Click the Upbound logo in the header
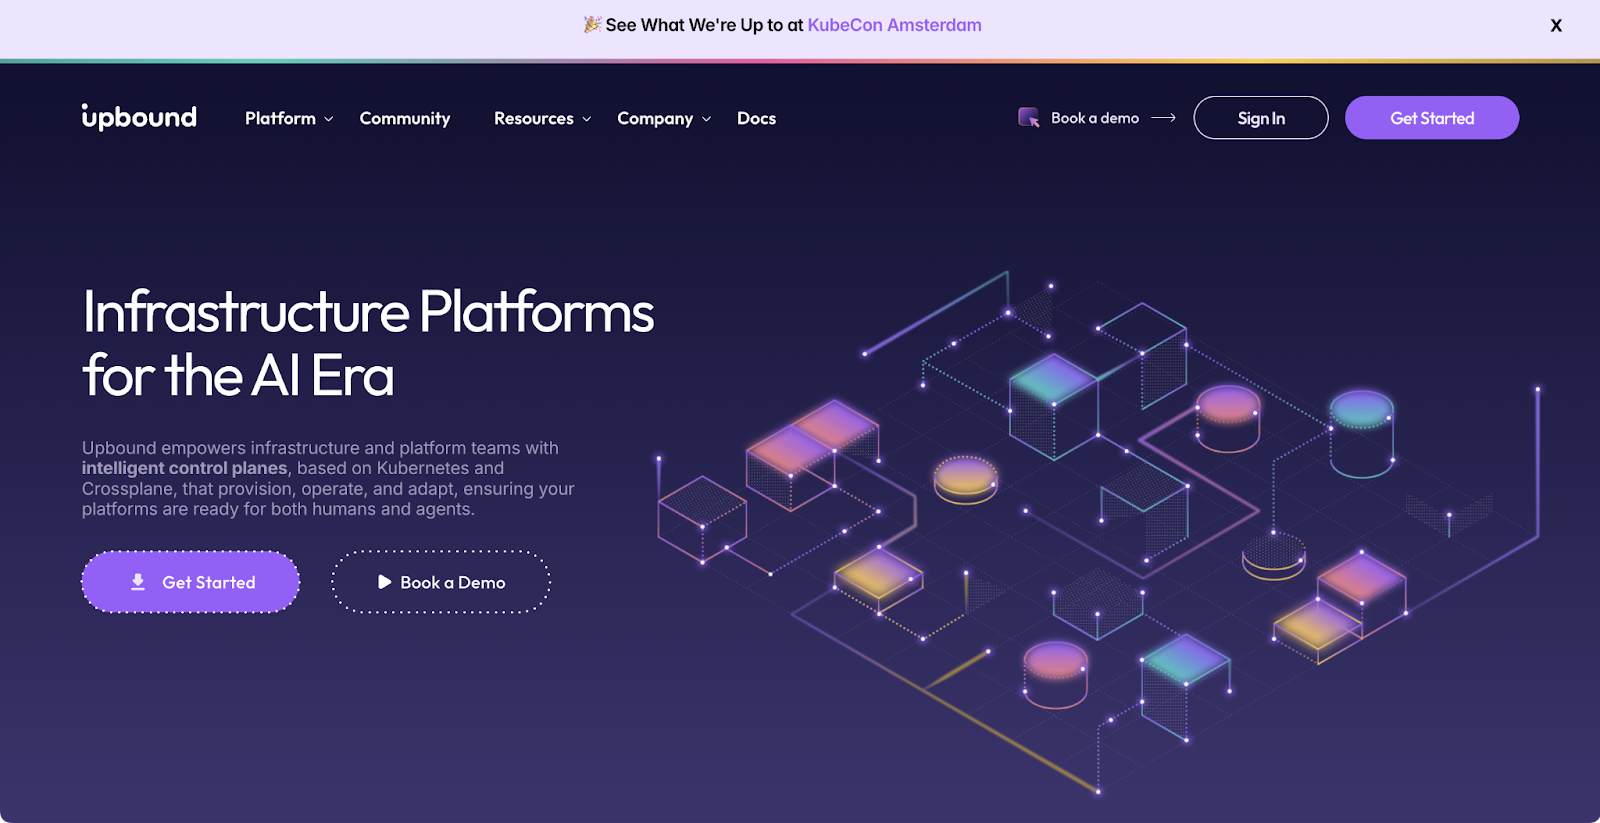 click(x=139, y=118)
